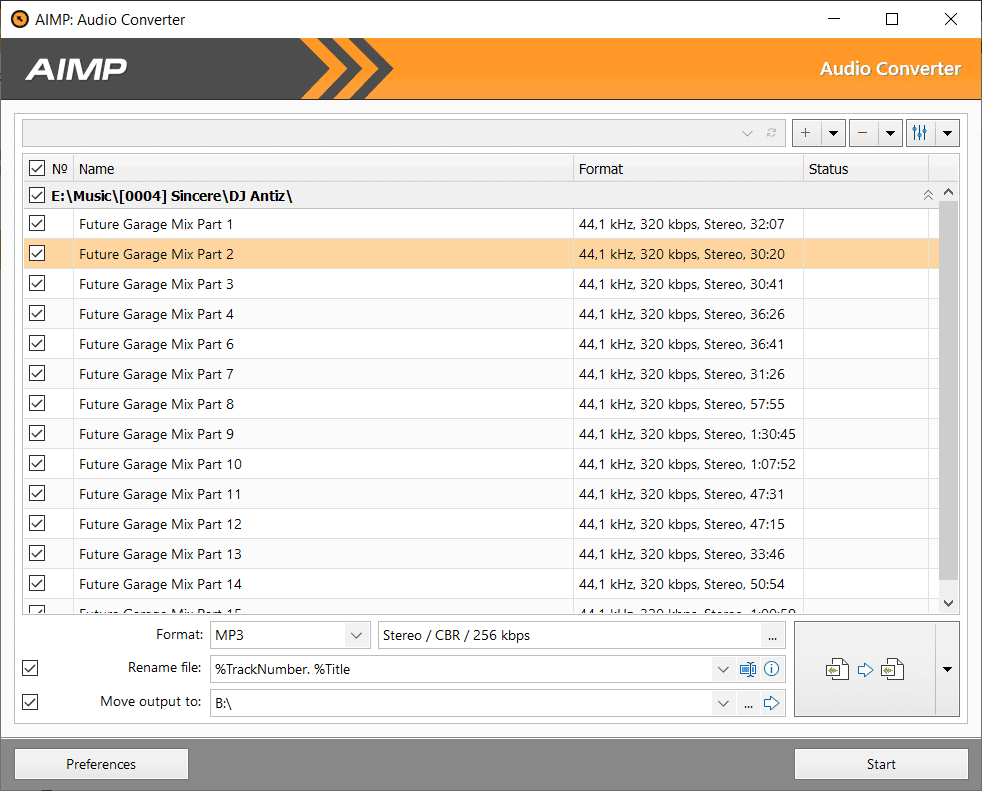
Task: Collapse the DJ Antiz group with double chevron
Action: click(x=928, y=195)
